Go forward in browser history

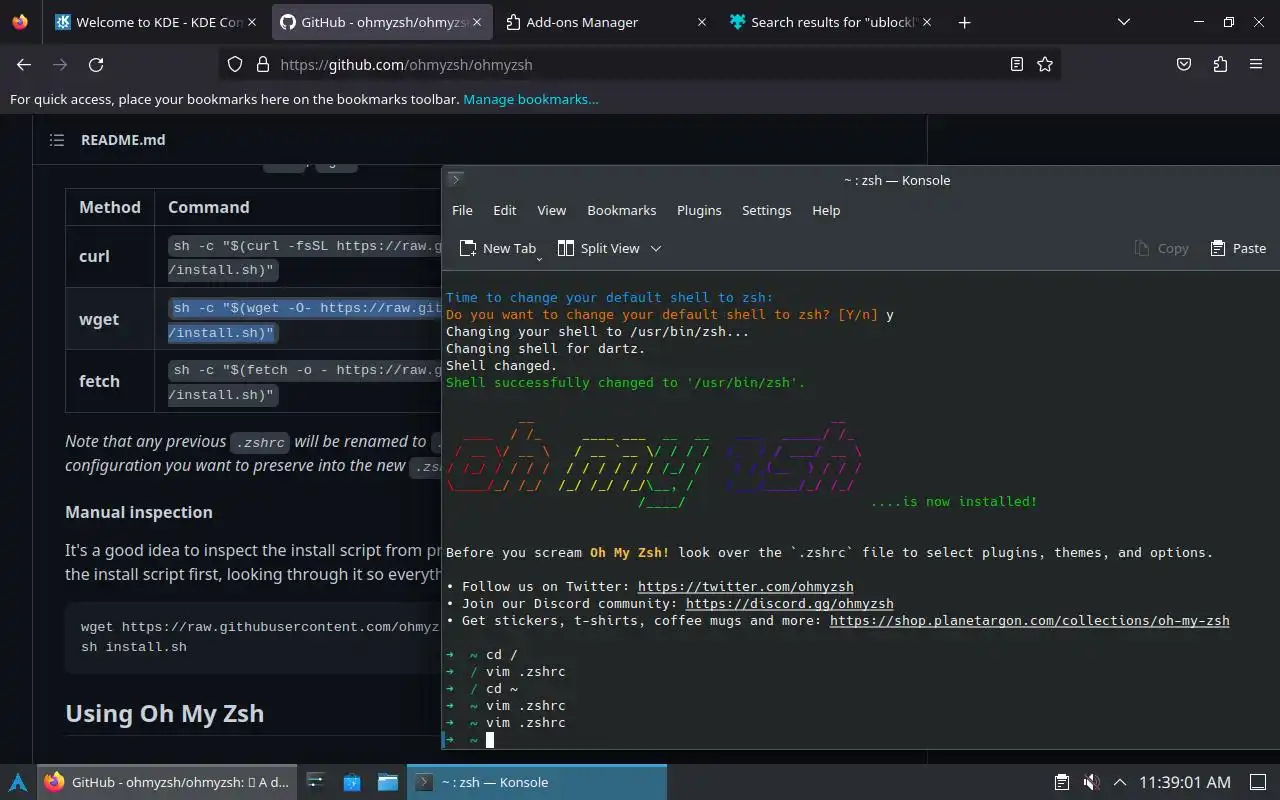point(60,64)
